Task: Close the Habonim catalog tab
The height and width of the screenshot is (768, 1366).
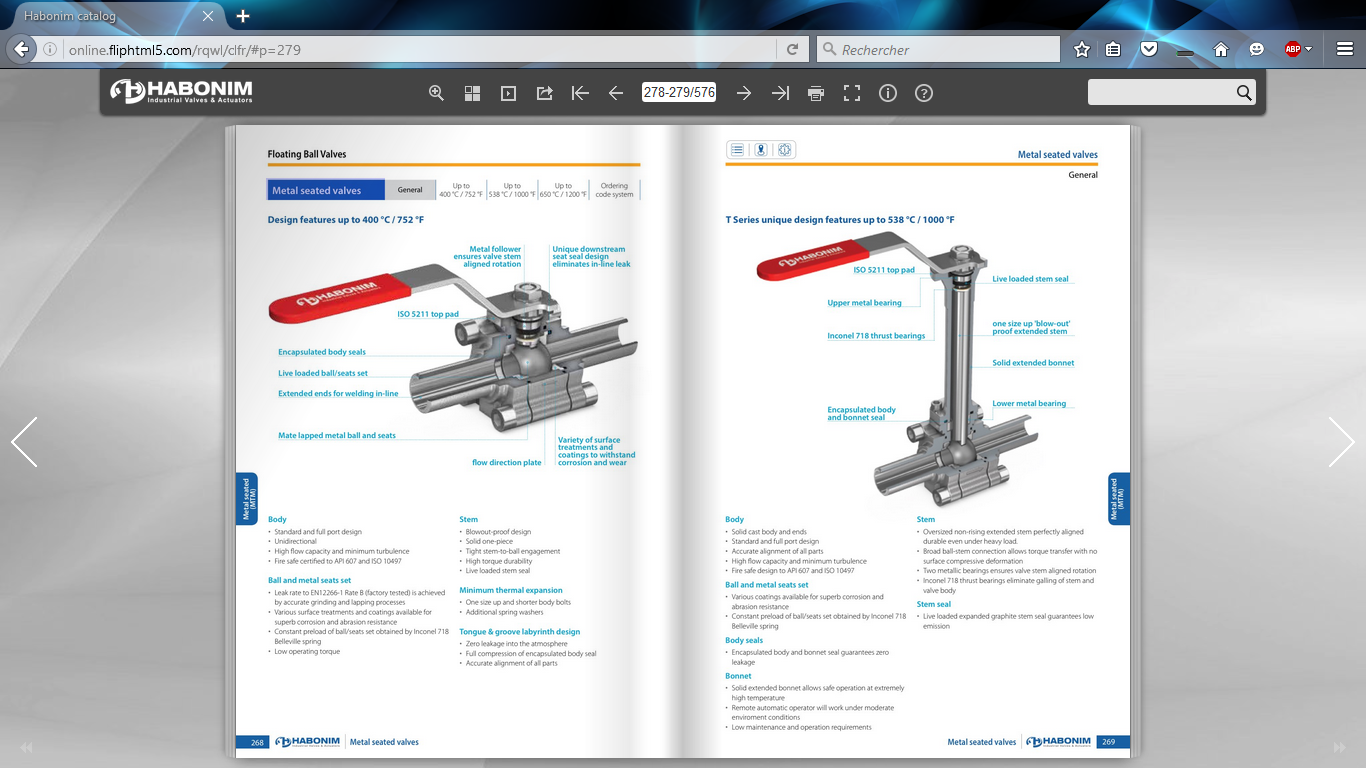Action: pyautogui.click(x=208, y=16)
